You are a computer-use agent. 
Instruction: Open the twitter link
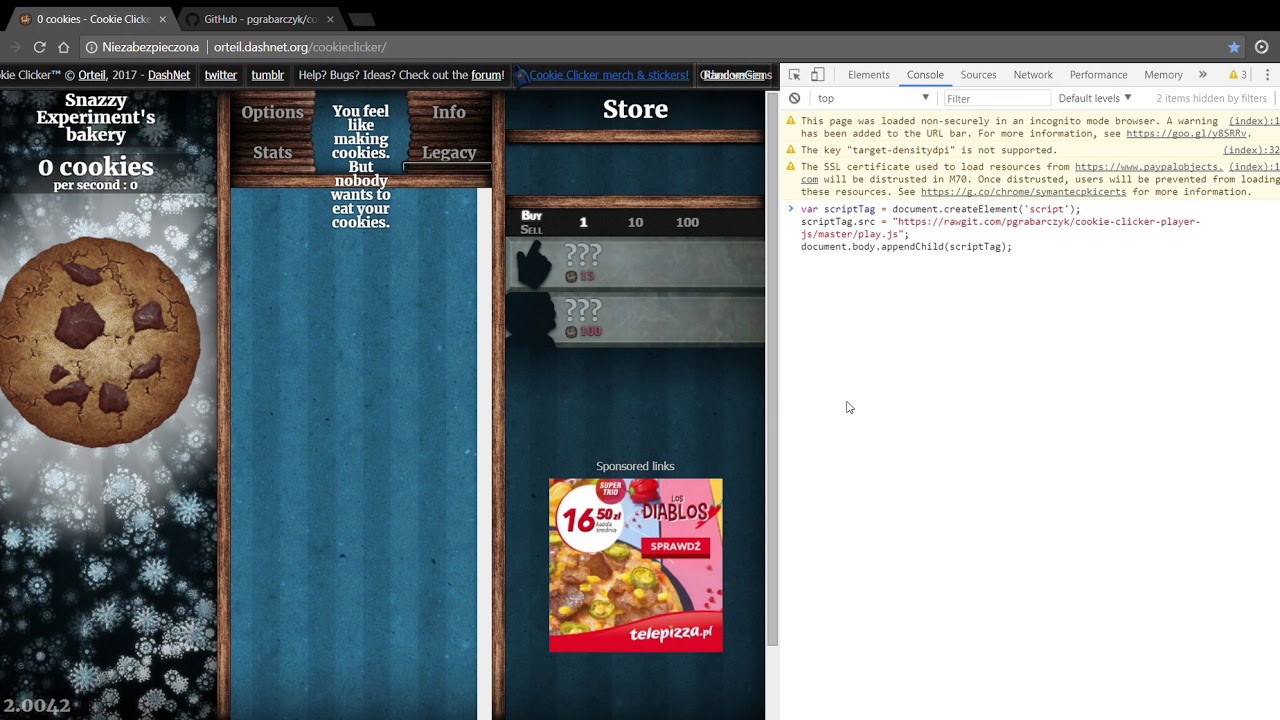[x=221, y=75]
